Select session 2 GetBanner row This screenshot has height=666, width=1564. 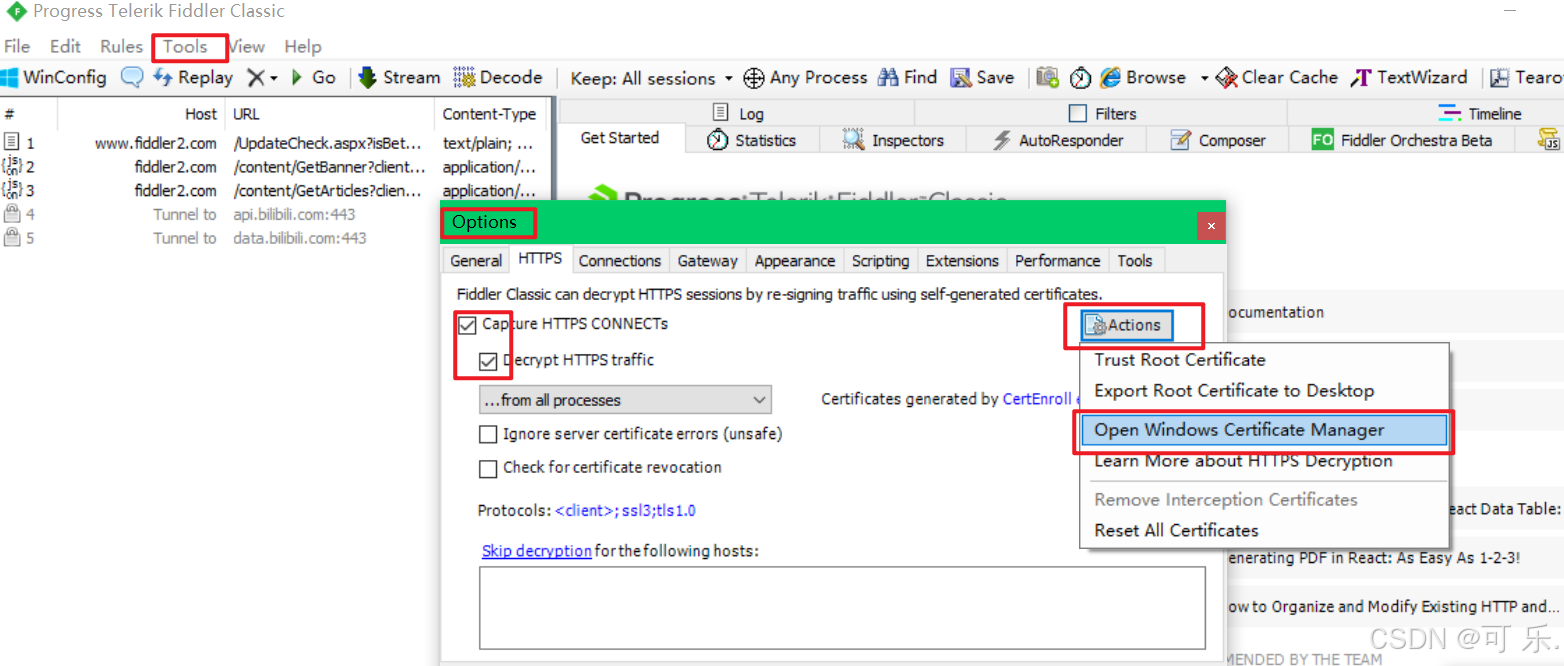click(275, 167)
